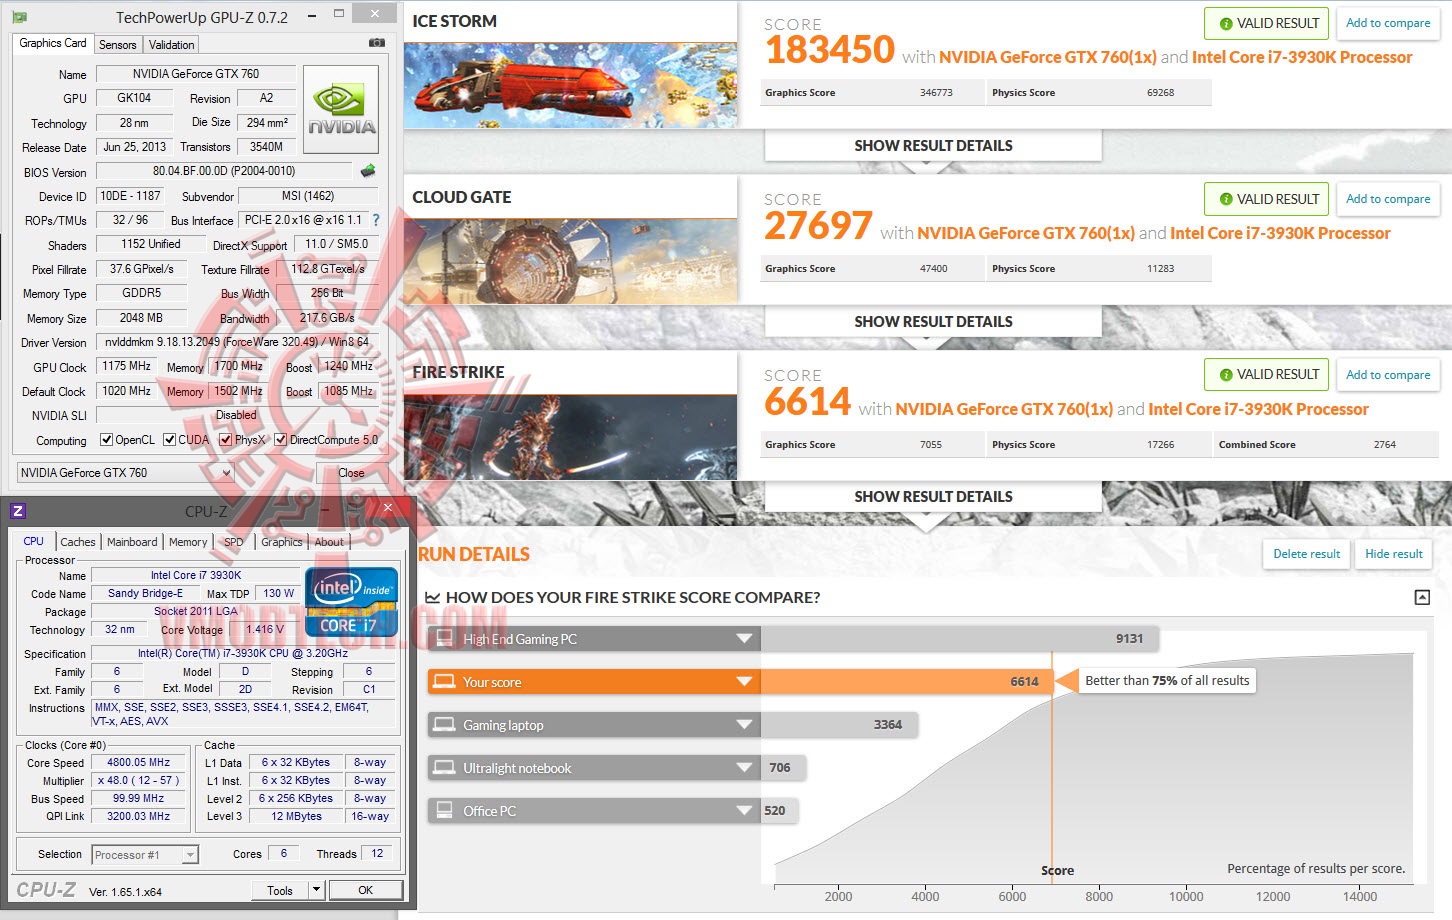
Task: Click Delete result button
Action: click(1307, 554)
